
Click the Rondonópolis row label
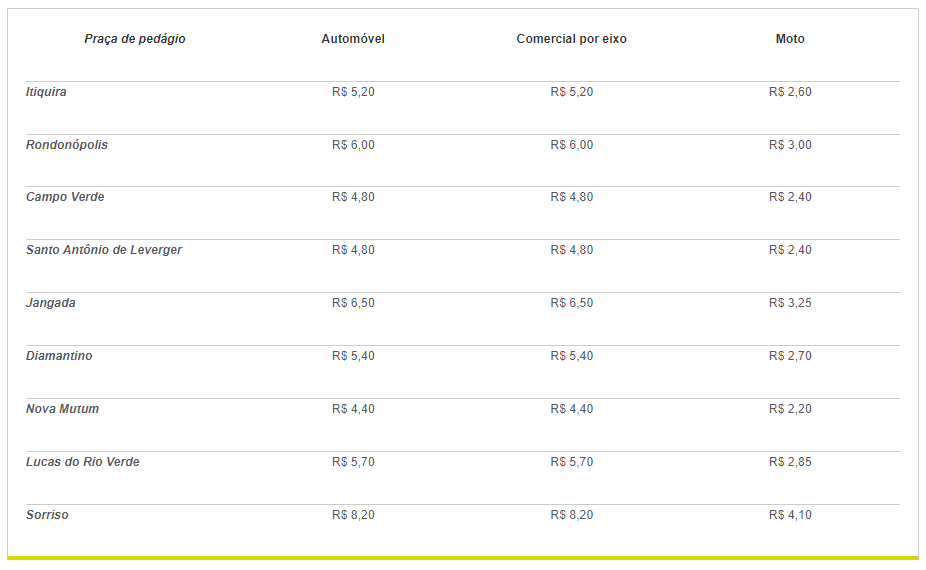pos(67,145)
